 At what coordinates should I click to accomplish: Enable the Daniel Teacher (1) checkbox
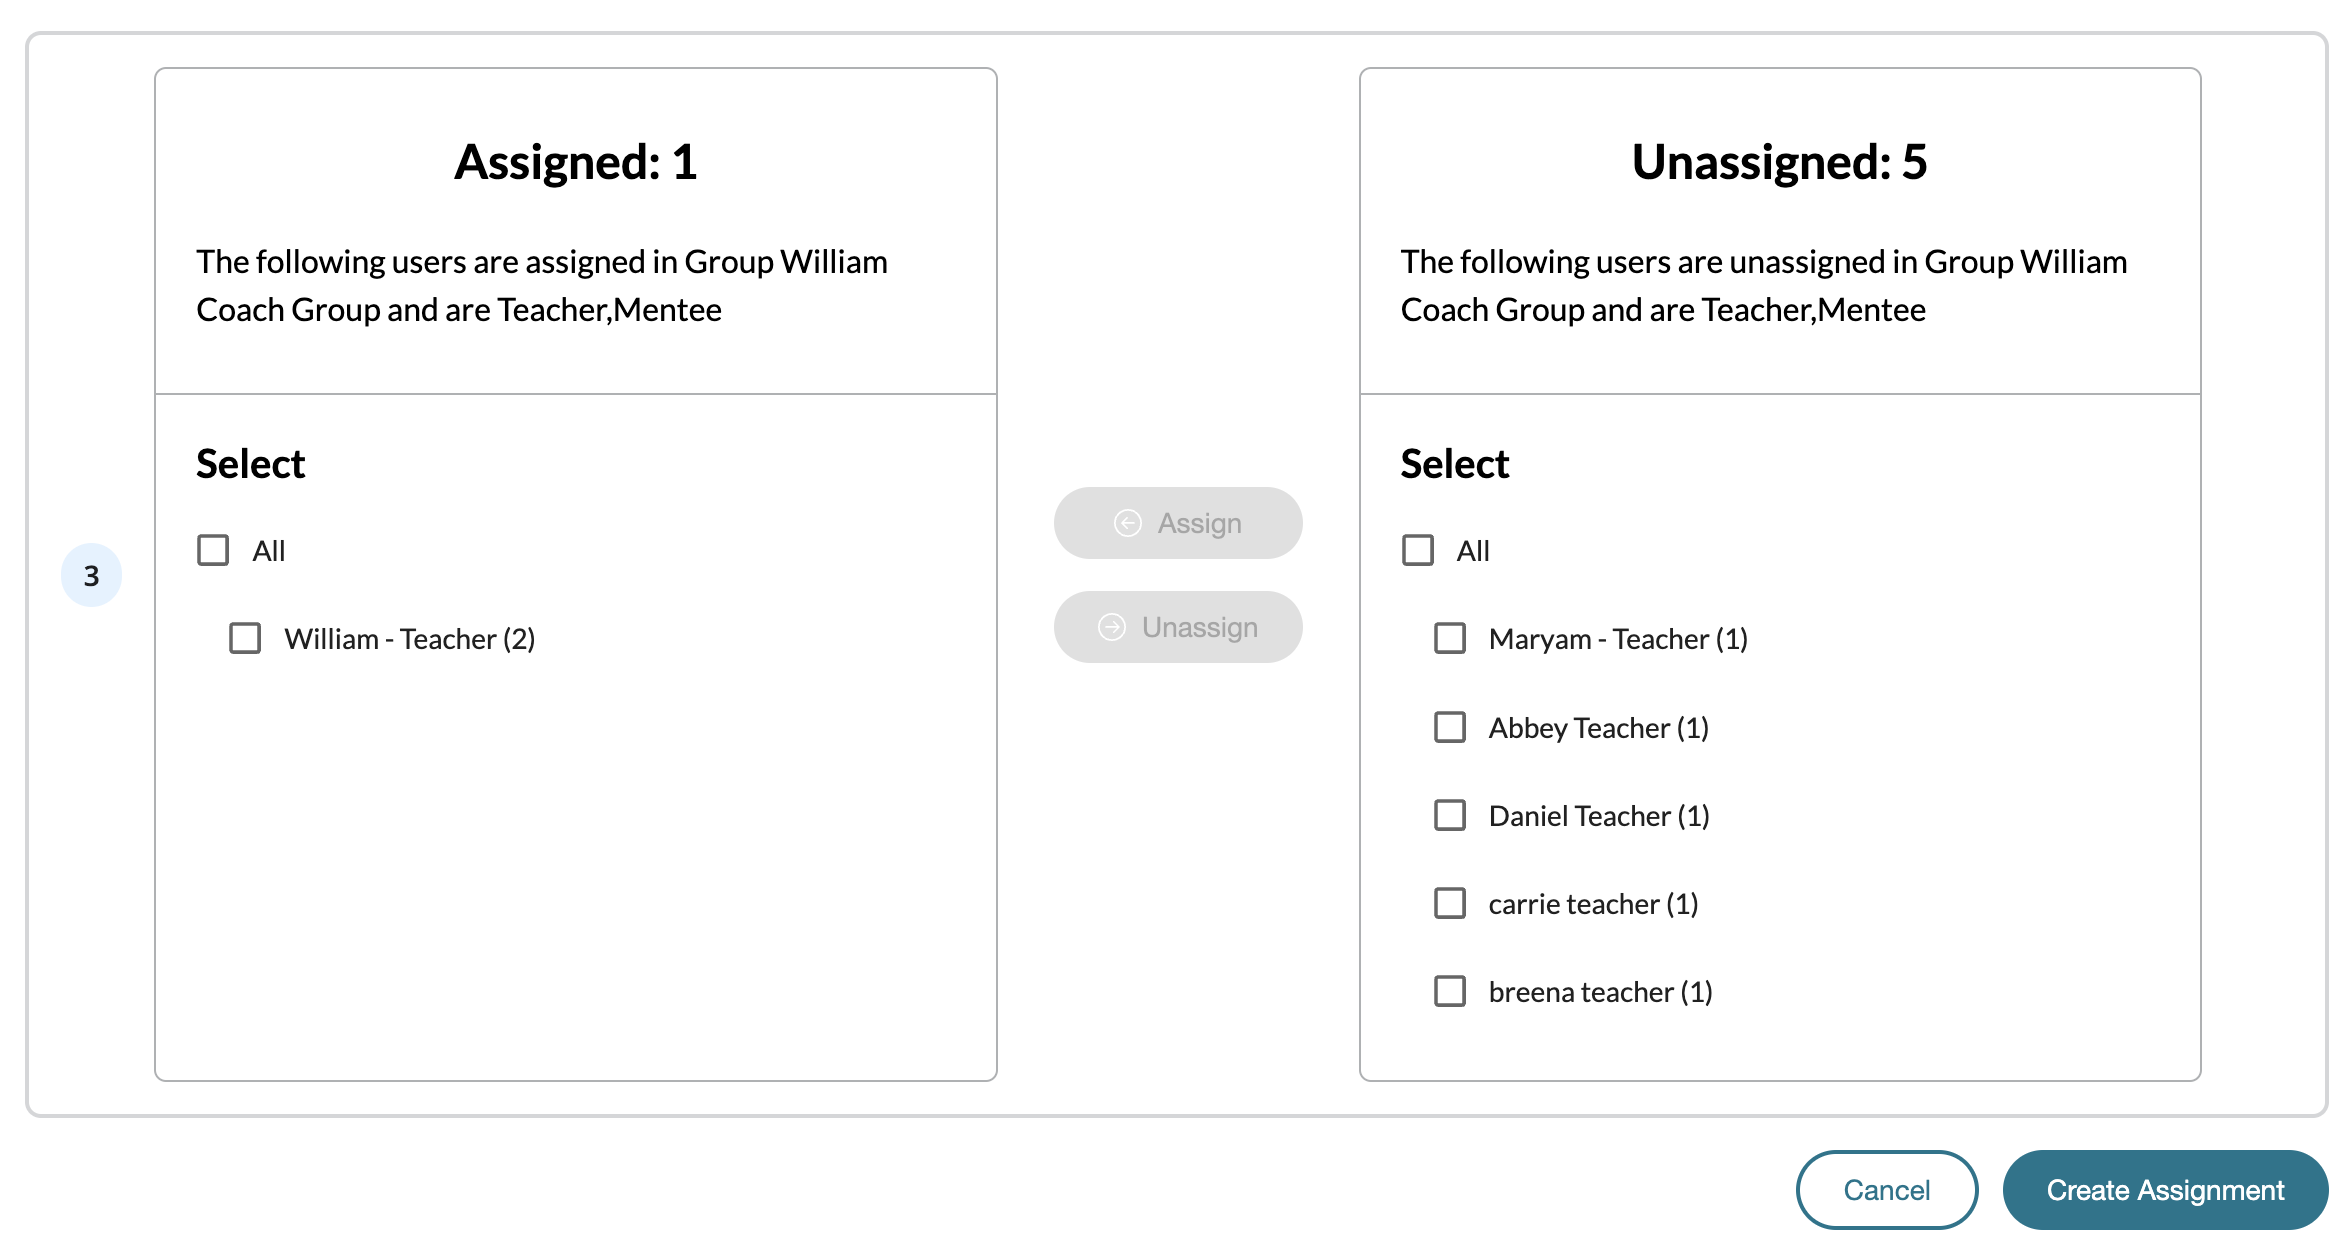1449,815
